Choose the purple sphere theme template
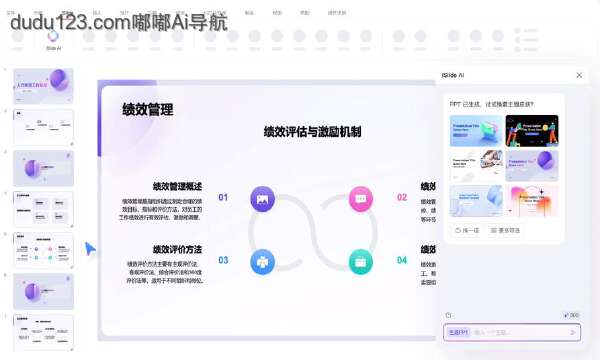600x360 pixels. 532,166
